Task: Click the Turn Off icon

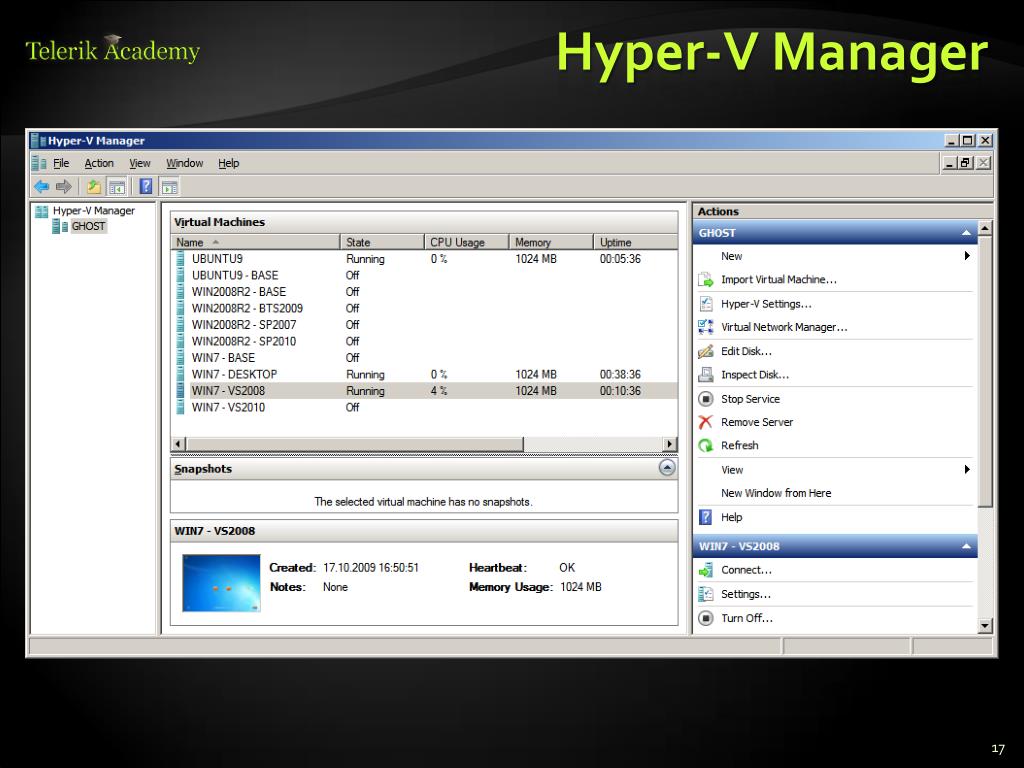Action: point(706,618)
